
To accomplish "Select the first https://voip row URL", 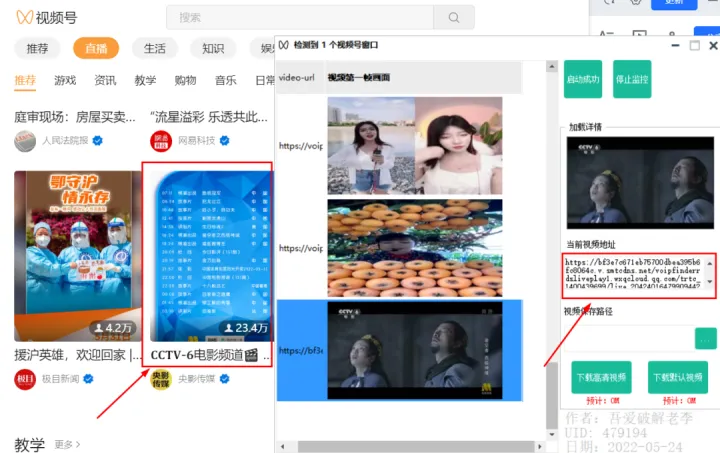I will 301,146.
